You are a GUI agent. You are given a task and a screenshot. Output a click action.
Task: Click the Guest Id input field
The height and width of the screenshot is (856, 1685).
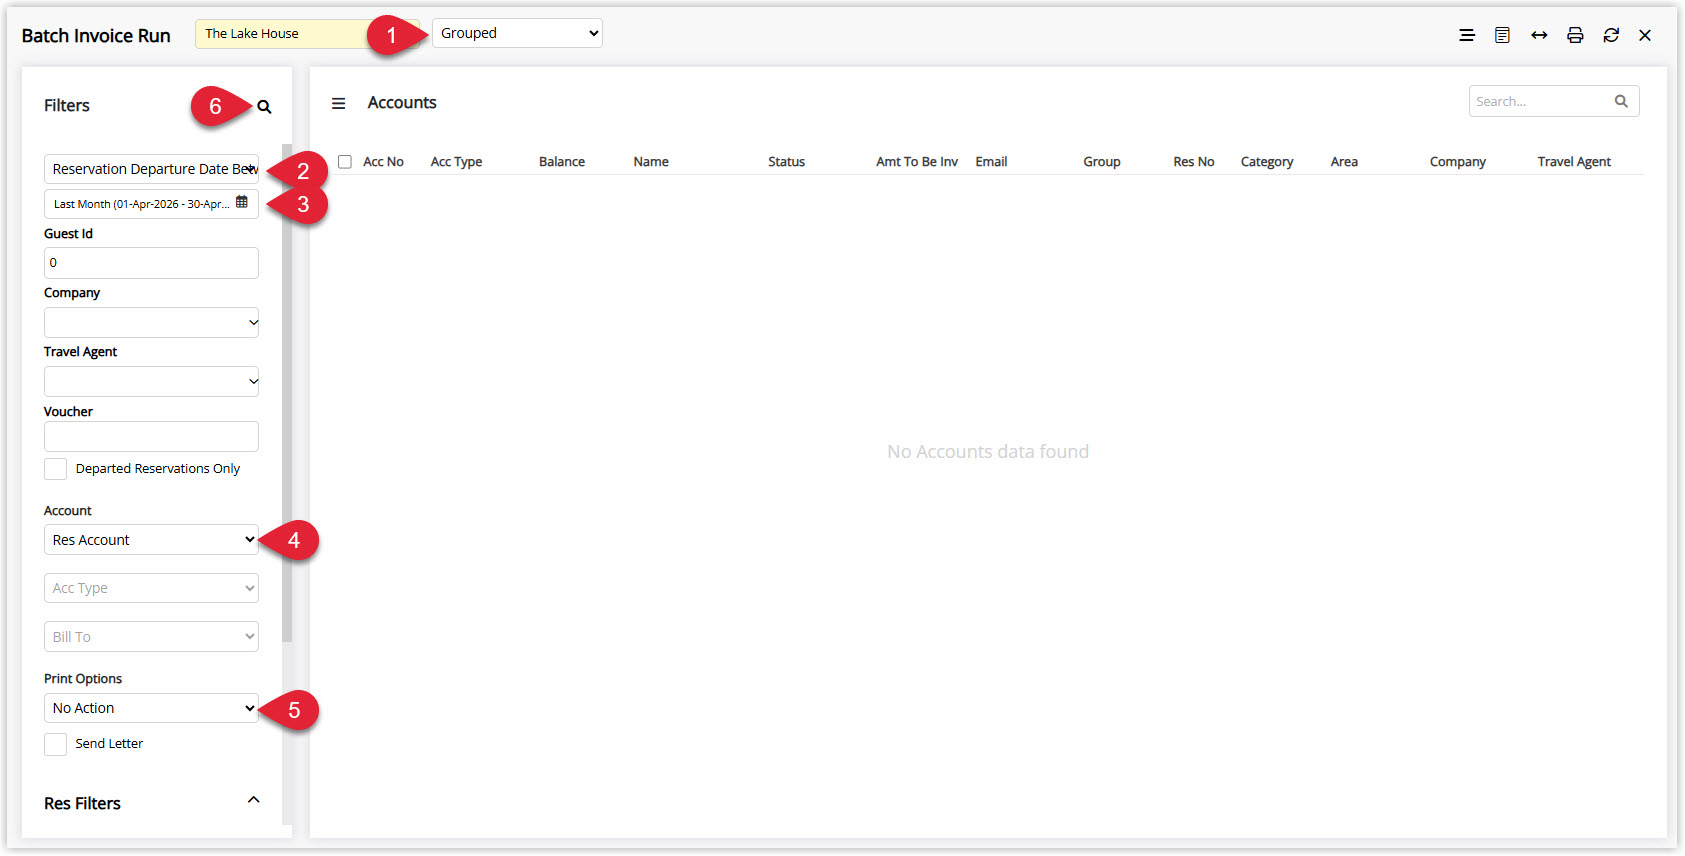click(x=151, y=263)
